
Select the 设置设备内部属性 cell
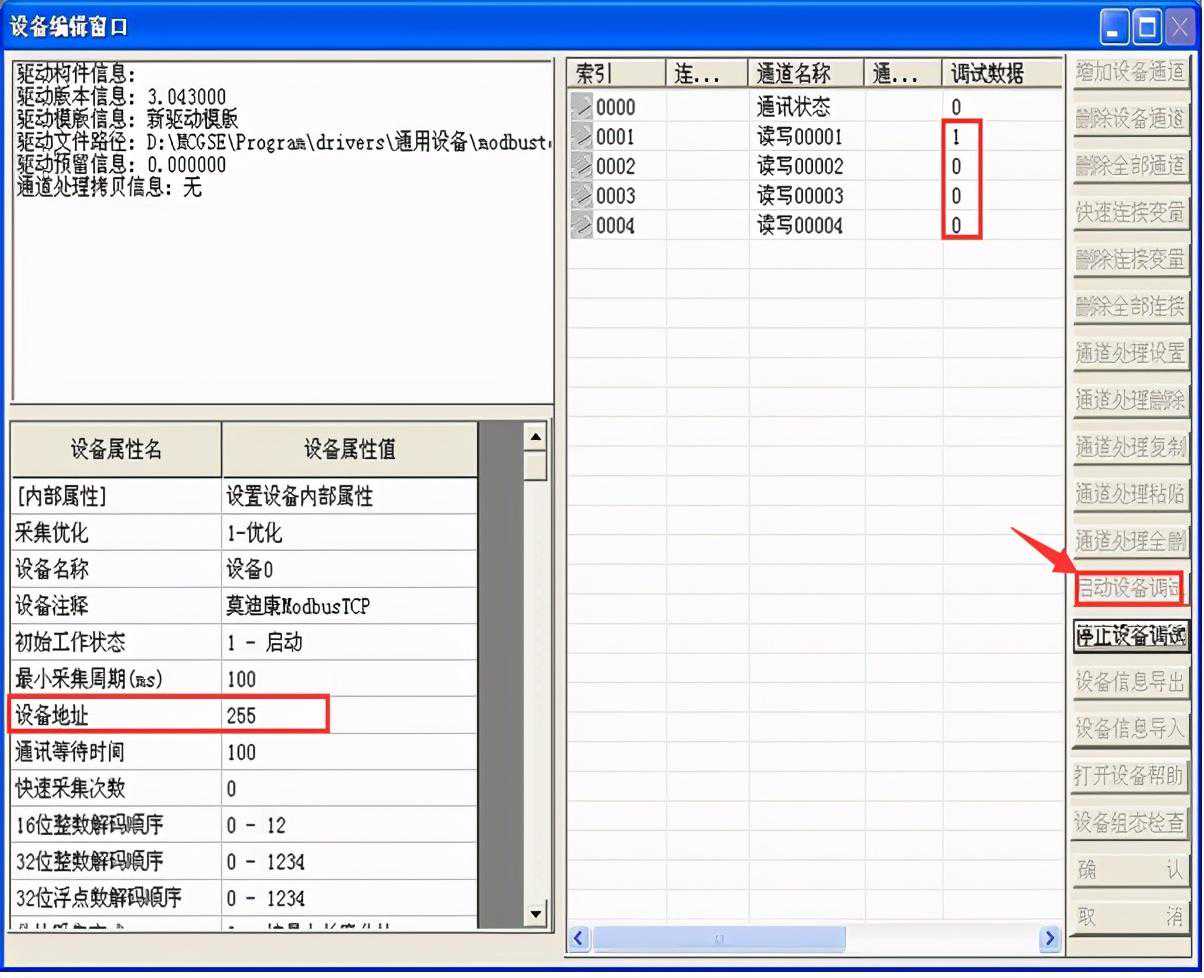(348, 496)
